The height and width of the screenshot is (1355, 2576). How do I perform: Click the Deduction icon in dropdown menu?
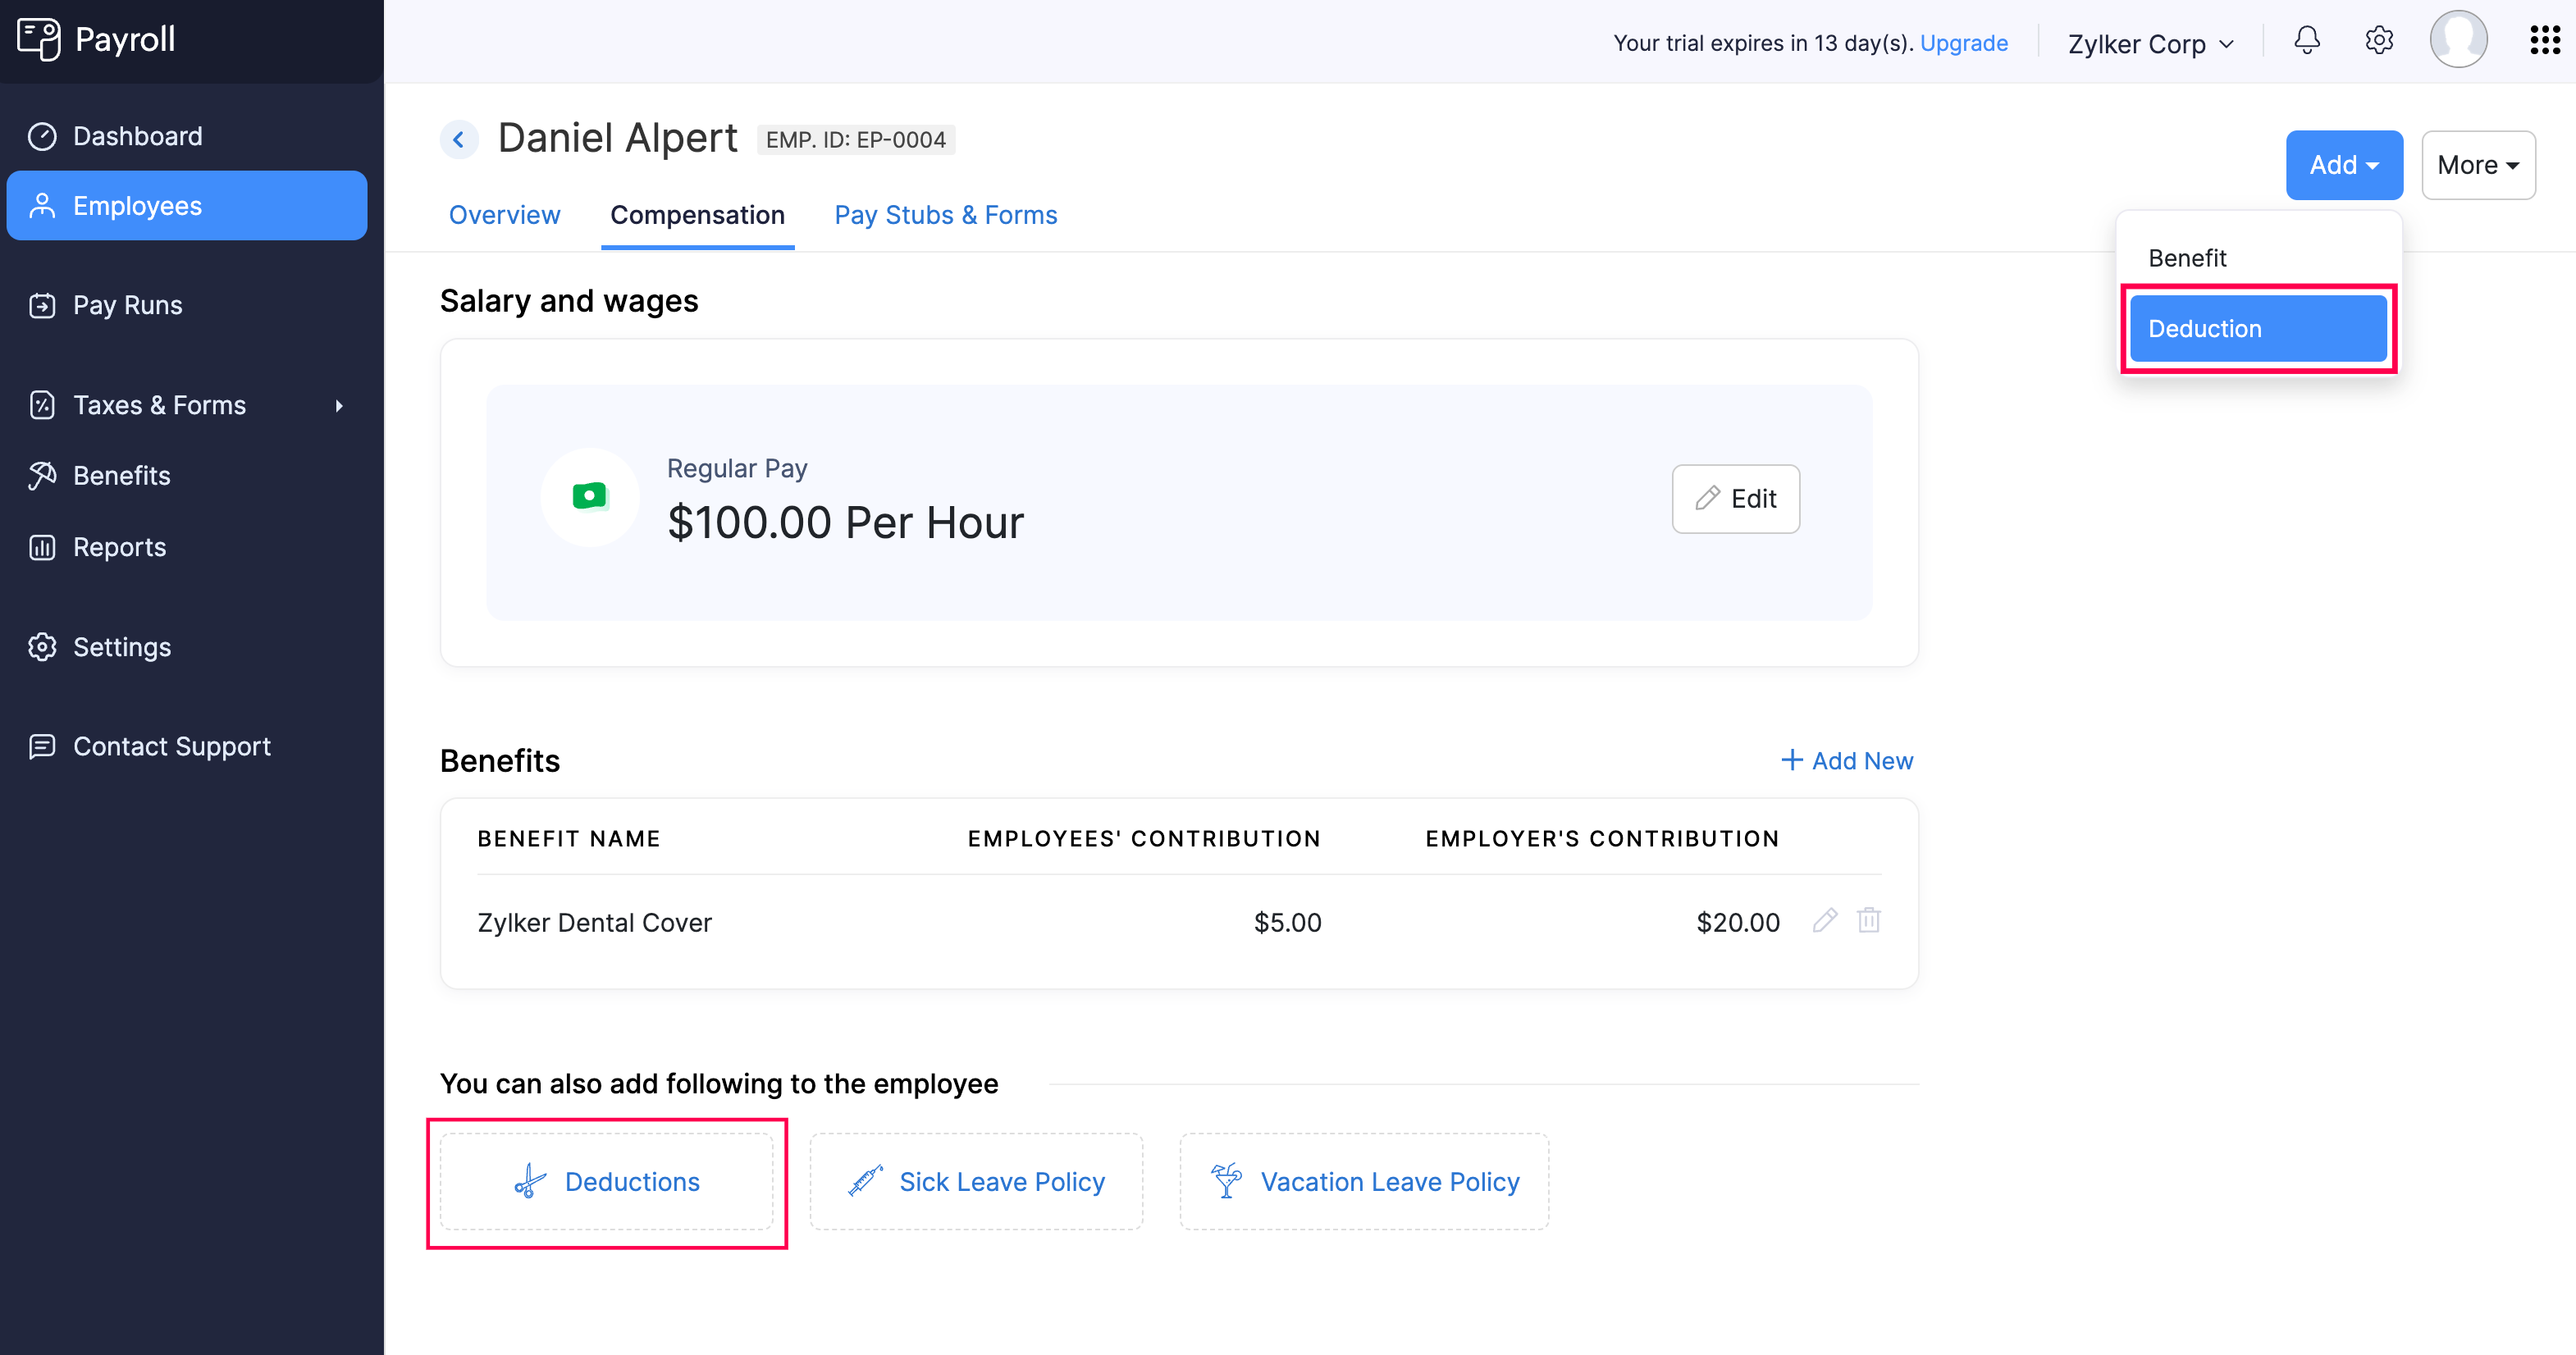point(2258,327)
